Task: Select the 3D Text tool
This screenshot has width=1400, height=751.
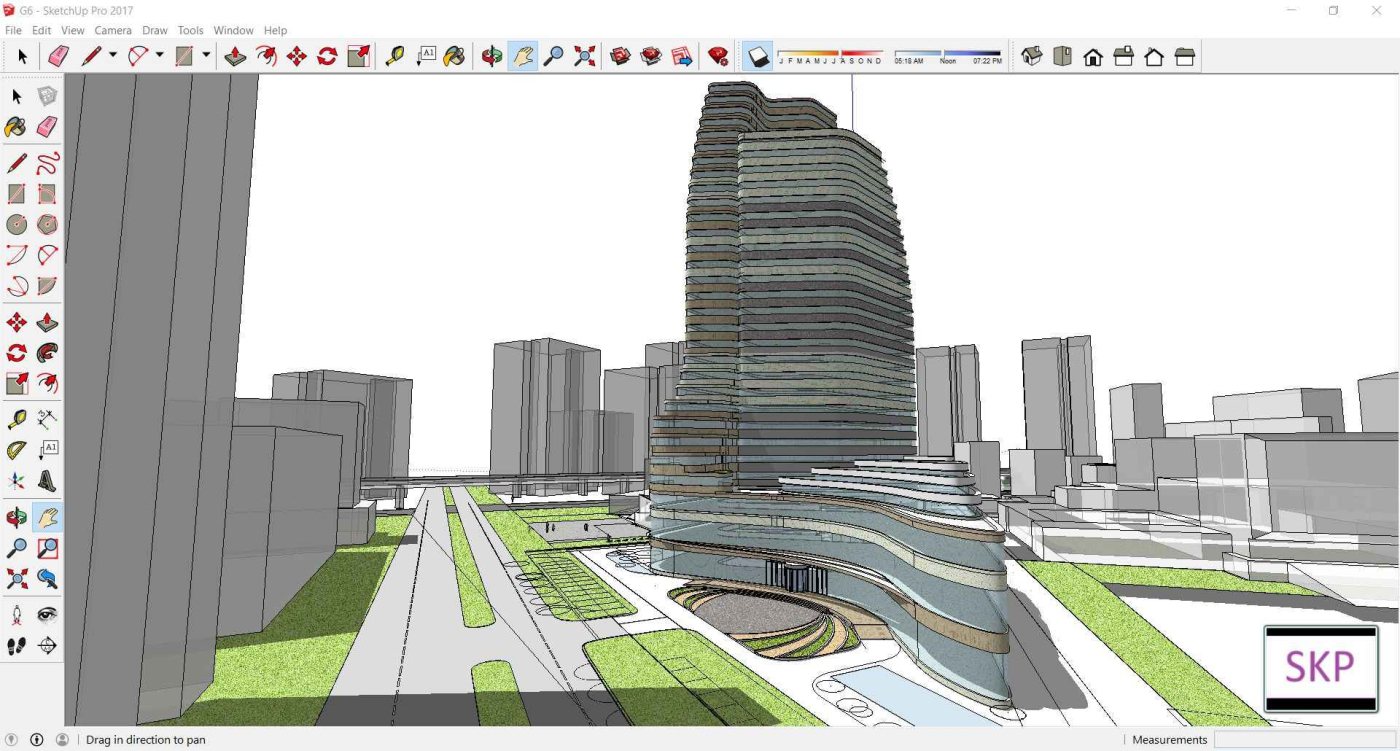Action: pos(47,481)
